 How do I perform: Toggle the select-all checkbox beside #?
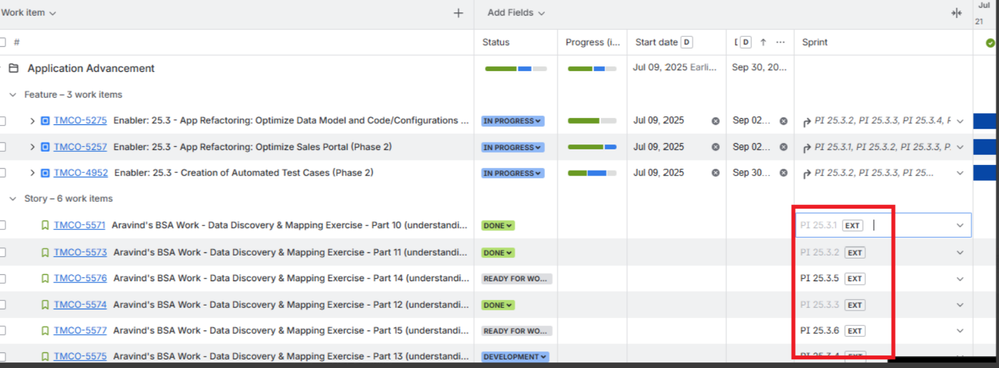click(3, 42)
